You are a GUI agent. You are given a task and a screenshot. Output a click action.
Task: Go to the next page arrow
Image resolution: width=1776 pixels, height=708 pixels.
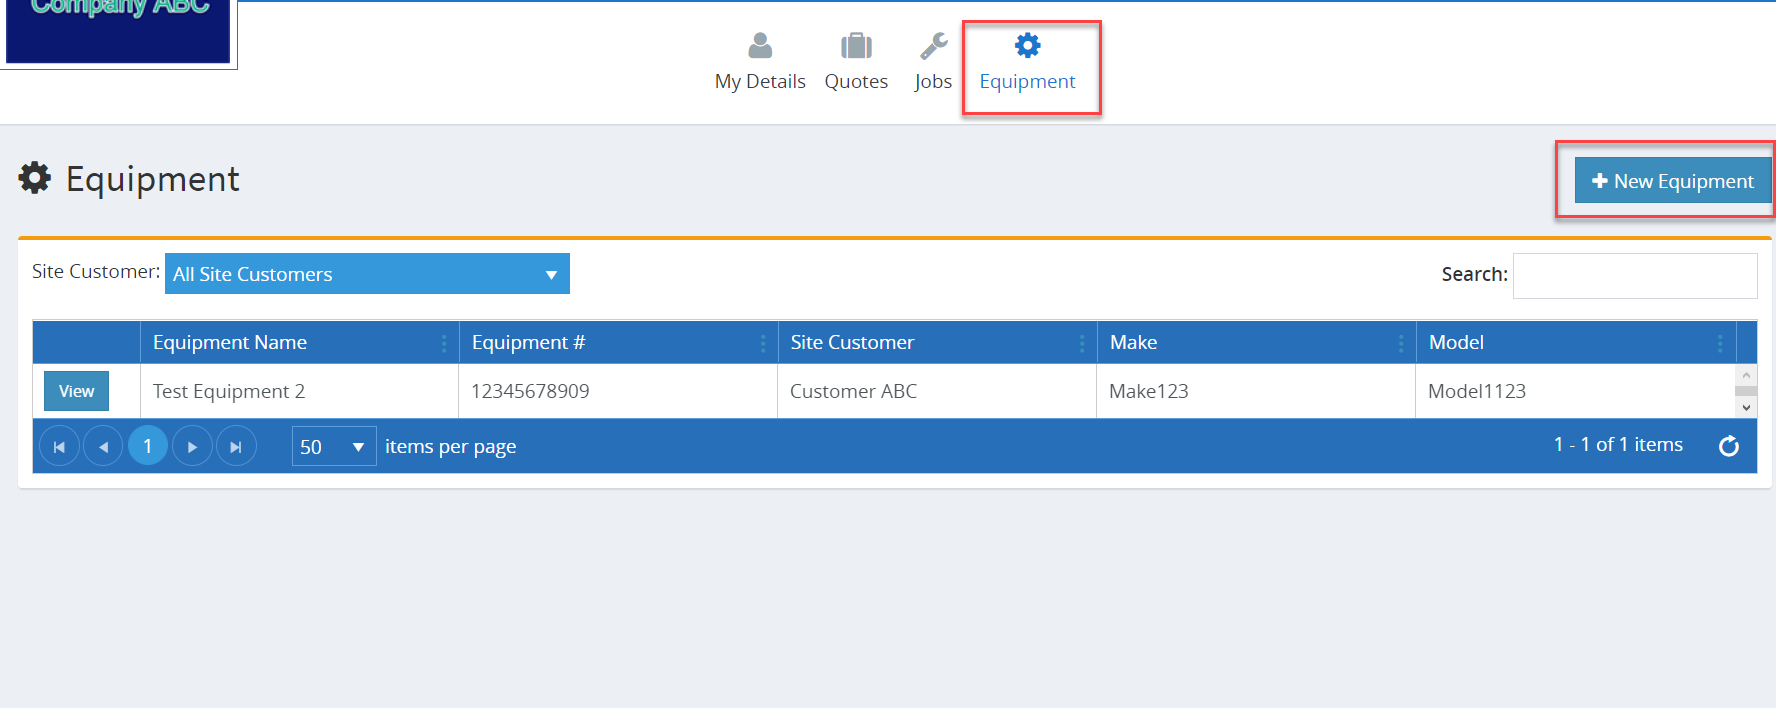click(x=192, y=446)
